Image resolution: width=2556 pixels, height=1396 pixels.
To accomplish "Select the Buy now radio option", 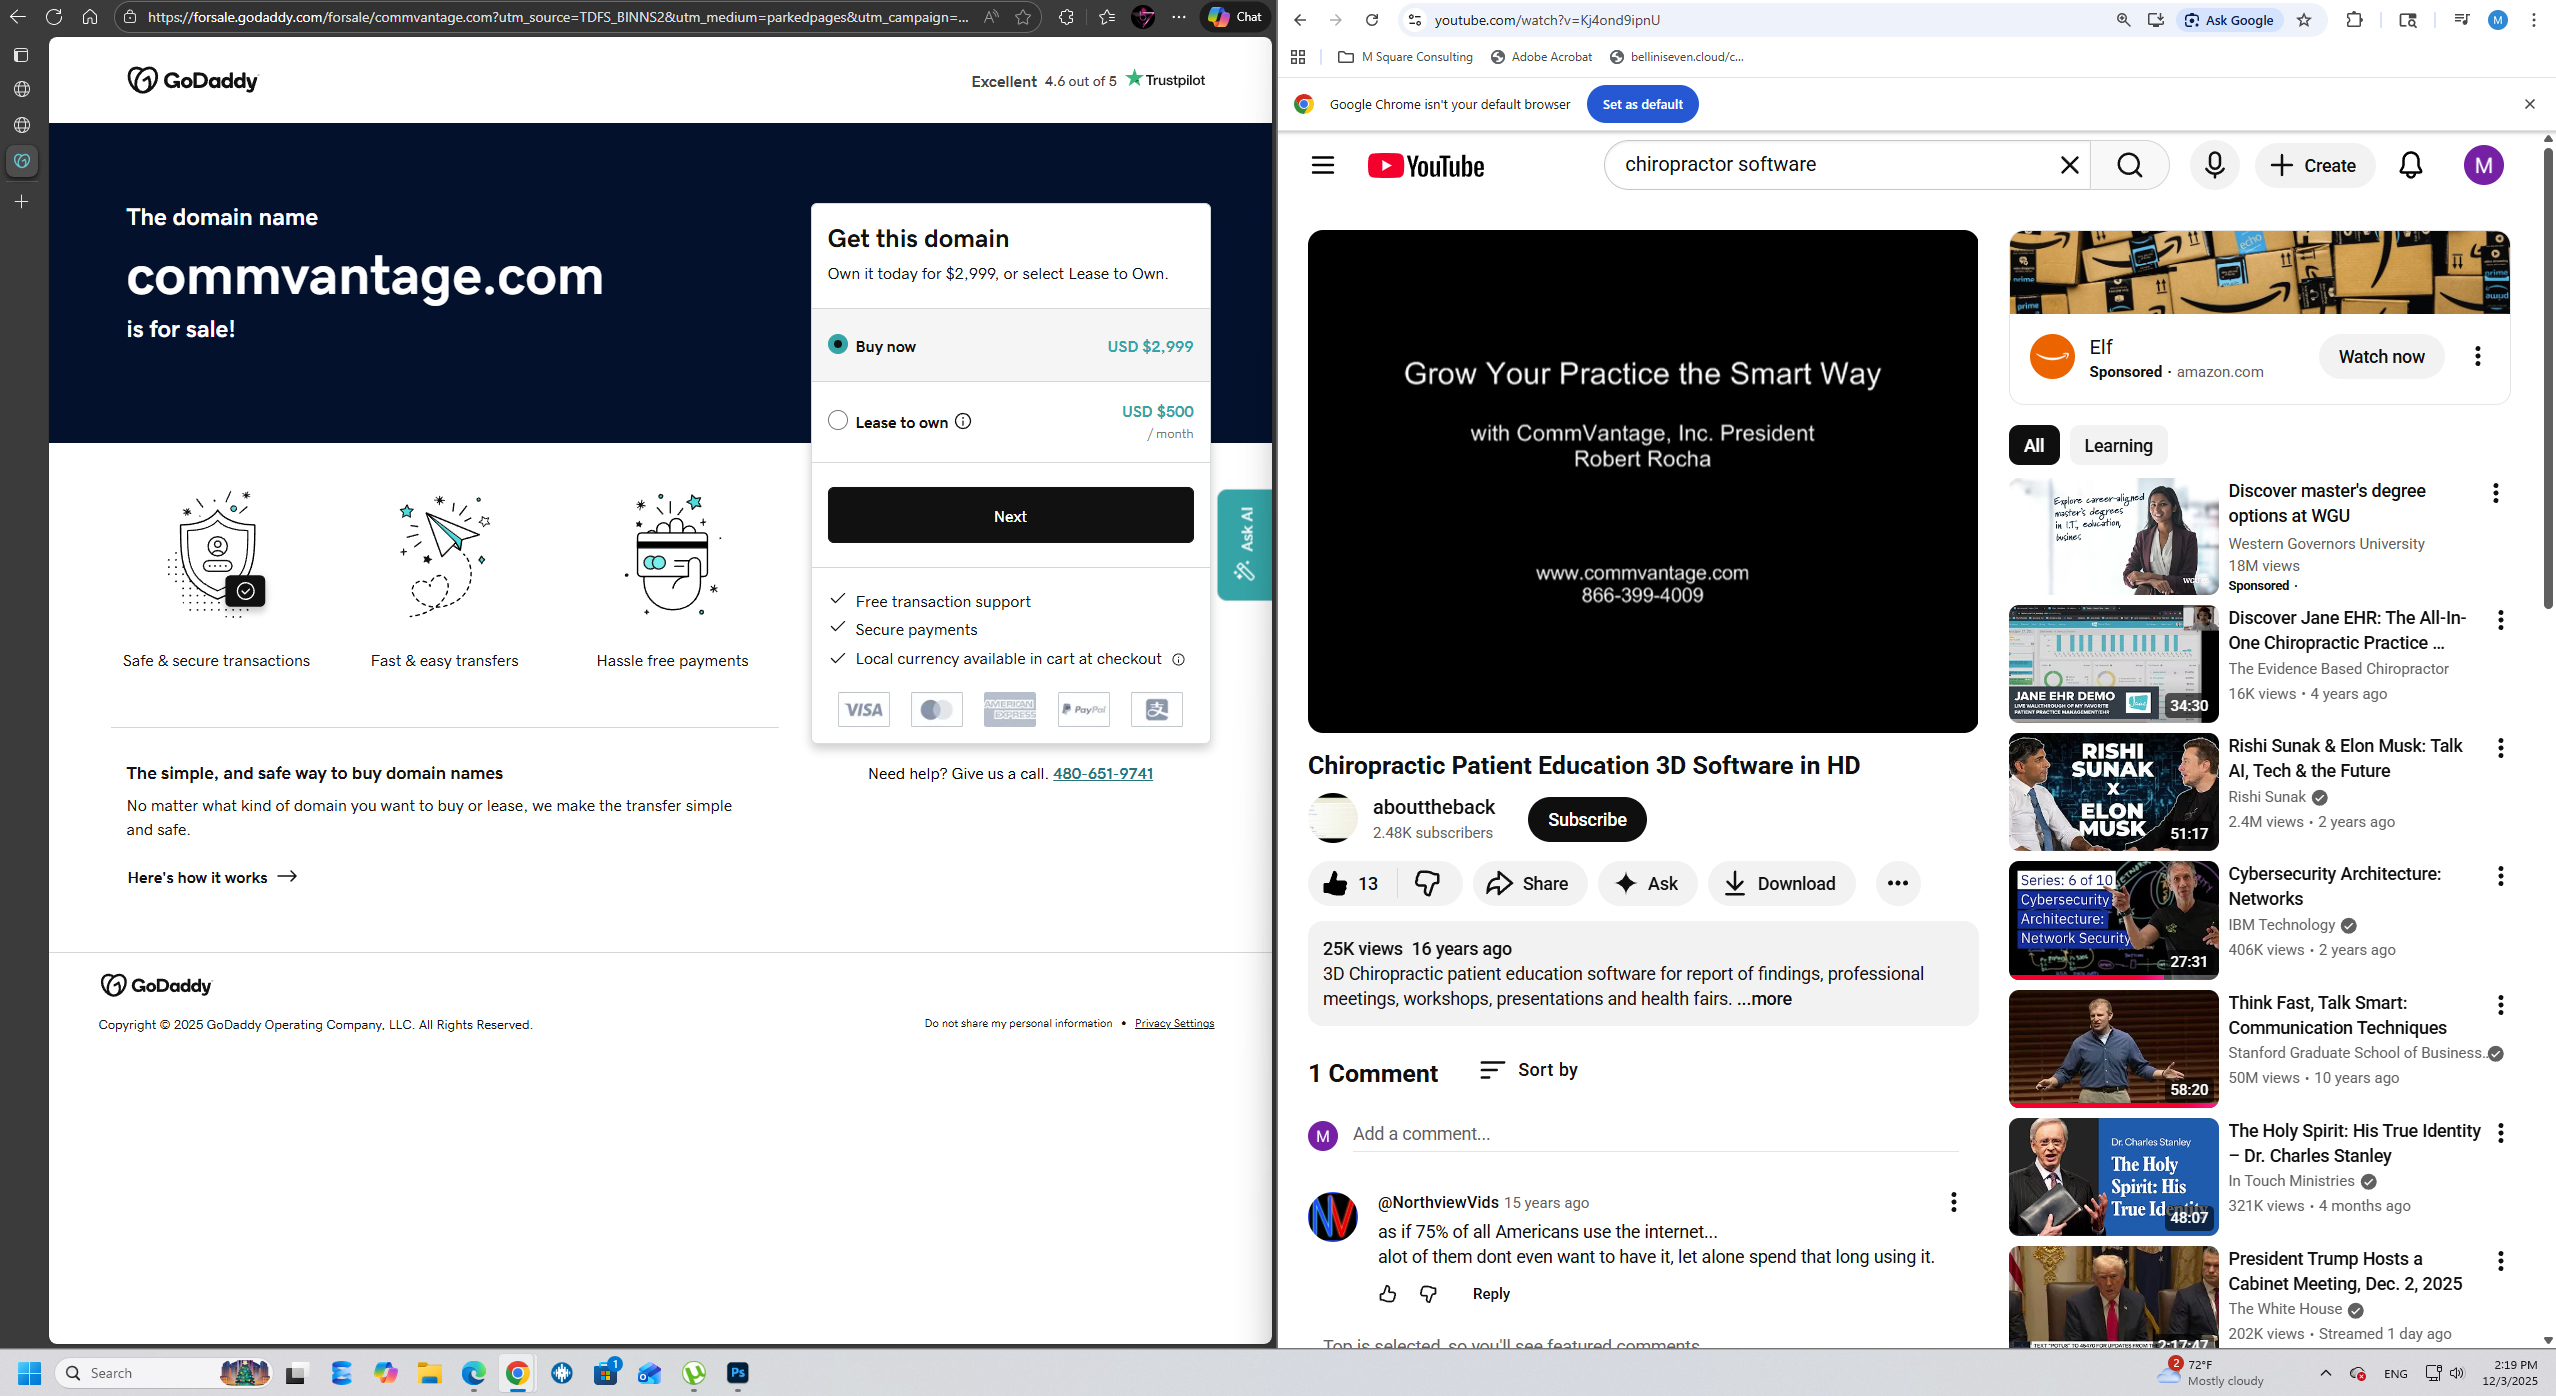I will point(838,345).
